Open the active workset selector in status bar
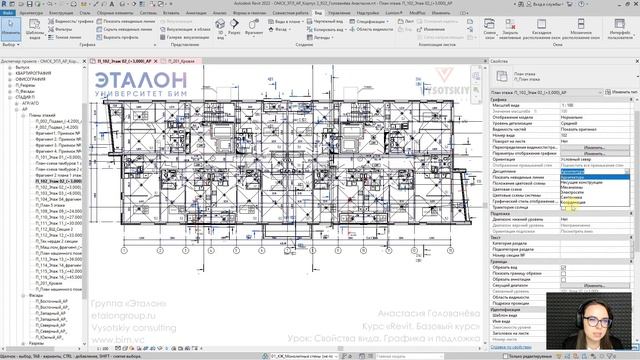Image resolution: width=640 pixels, height=360 pixels. pyautogui.click(x=303, y=356)
